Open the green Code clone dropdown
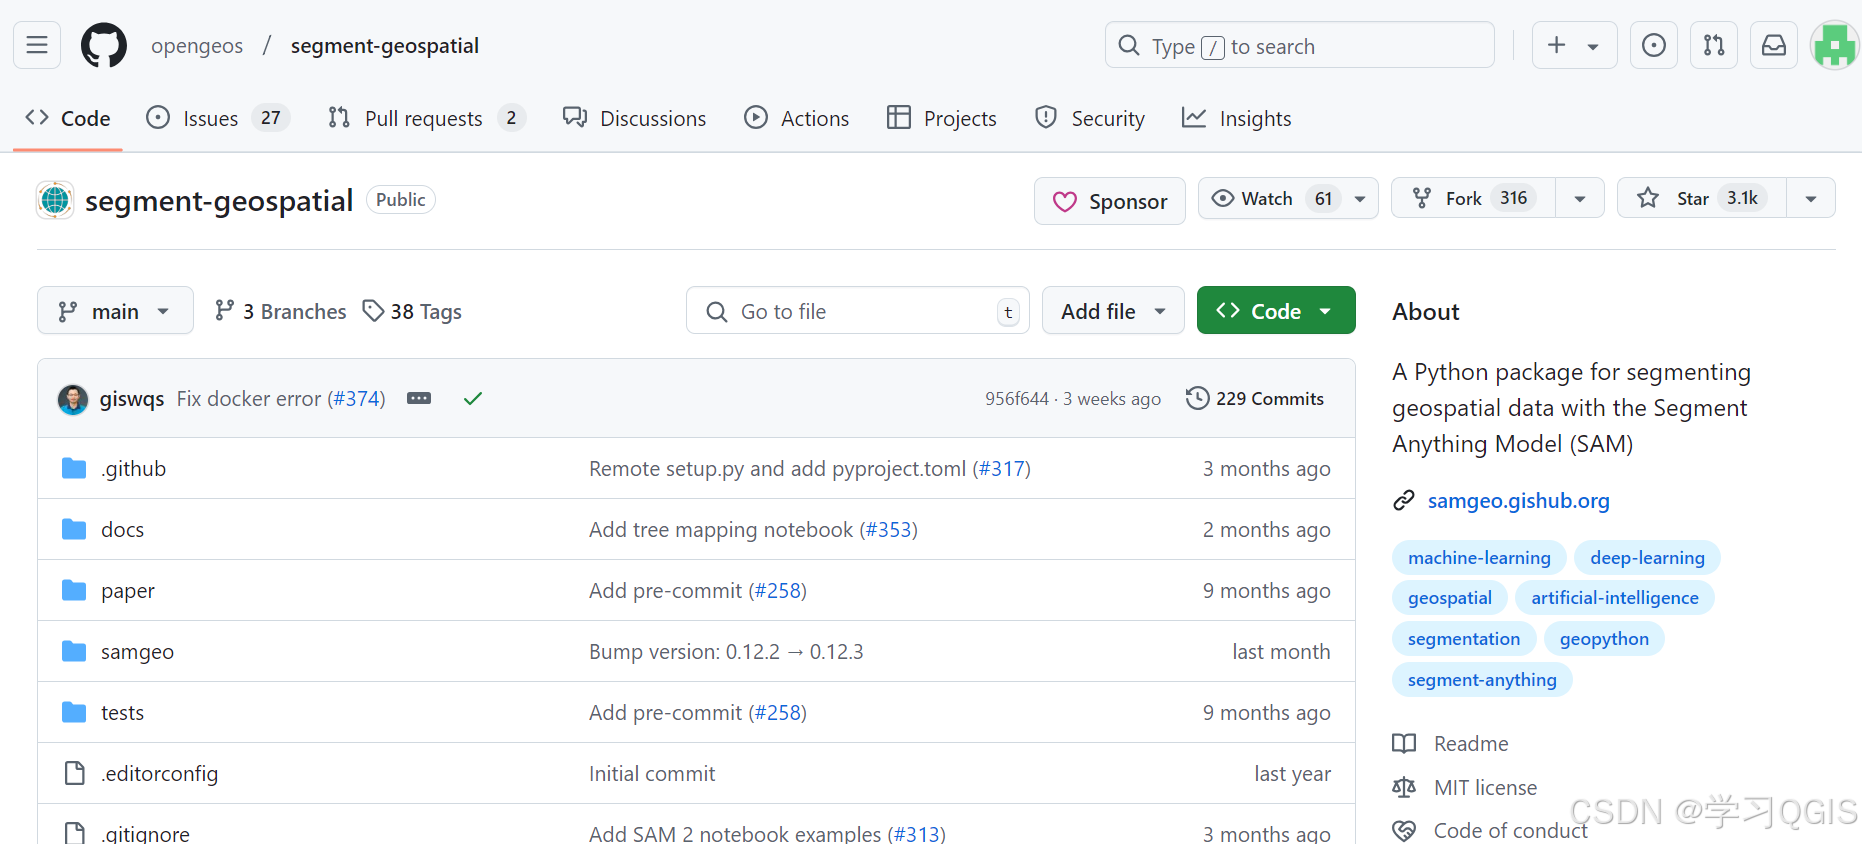This screenshot has width=1862, height=844. point(1276,310)
